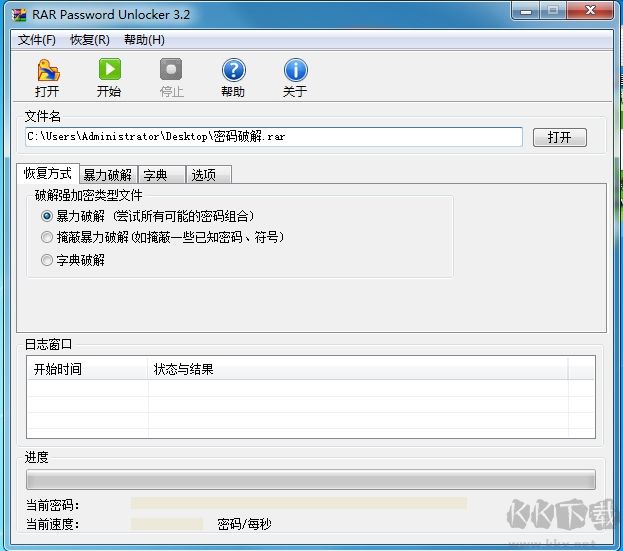
Task: Open the 恢复(R) menu
Action: tap(90, 40)
